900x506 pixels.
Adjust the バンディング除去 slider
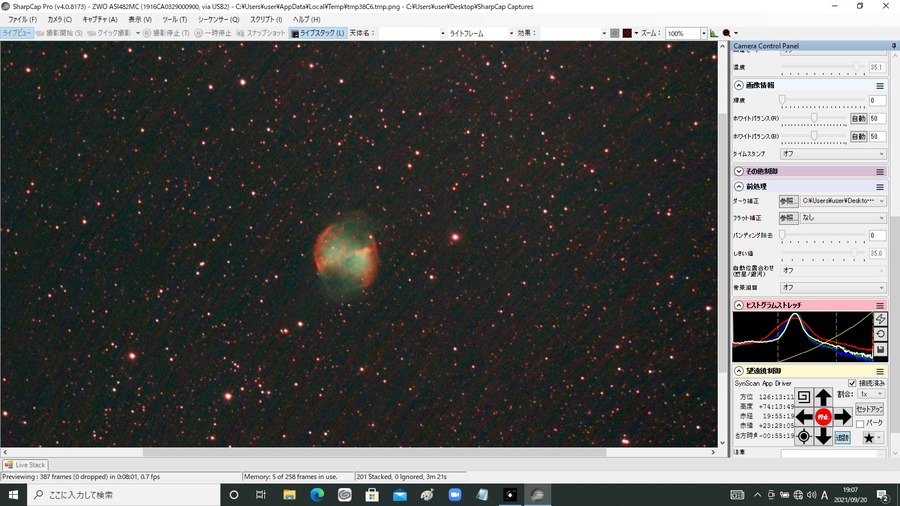(x=823, y=235)
